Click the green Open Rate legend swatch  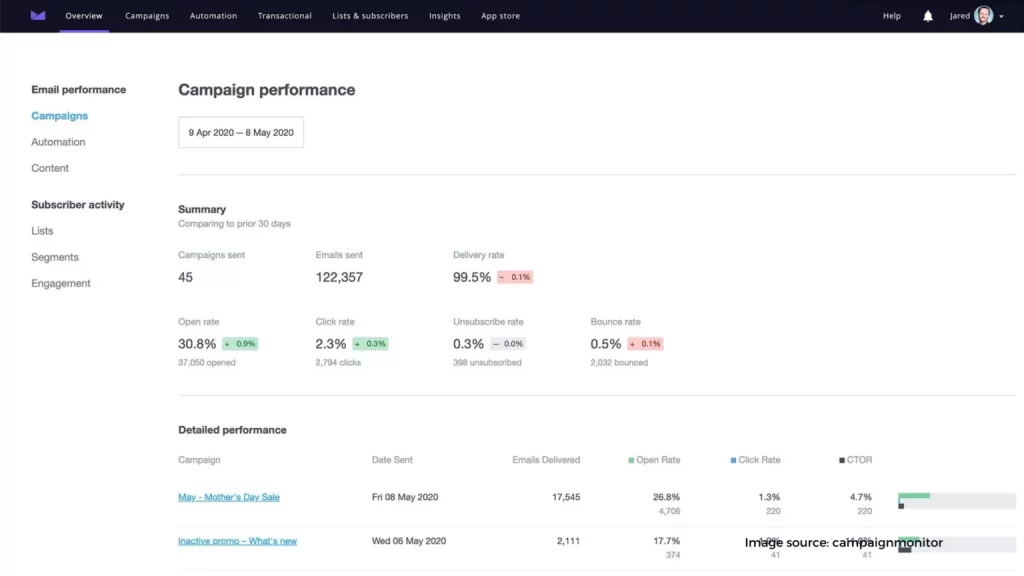click(631, 460)
